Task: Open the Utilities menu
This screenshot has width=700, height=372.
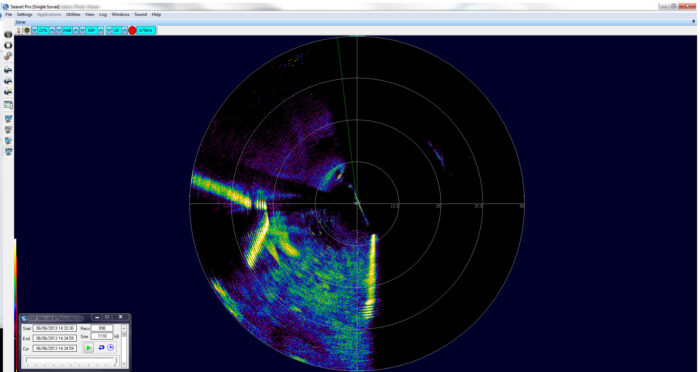Action: [73, 14]
